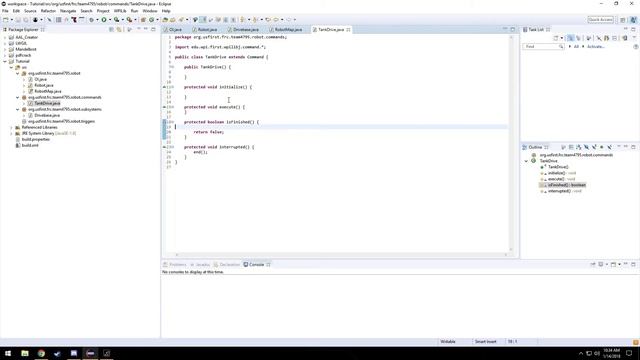640x360 pixels.
Task: Click the New Java Class toolbar icon
Action: 151,20
